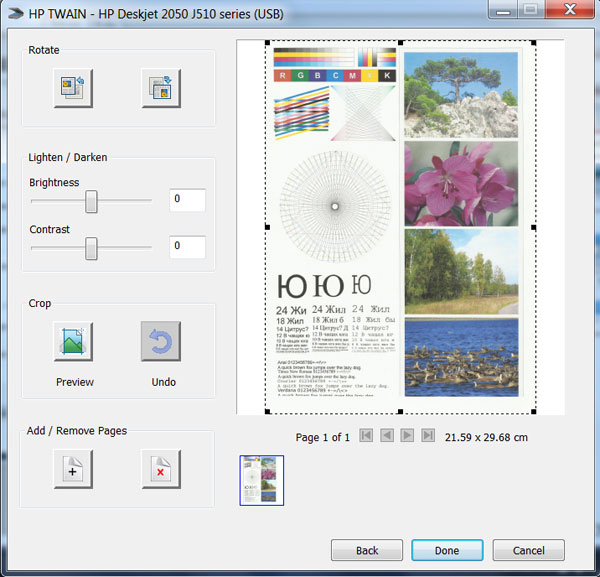Click the crop Preview icon button
This screenshot has height=577, width=600.
click(x=73, y=341)
